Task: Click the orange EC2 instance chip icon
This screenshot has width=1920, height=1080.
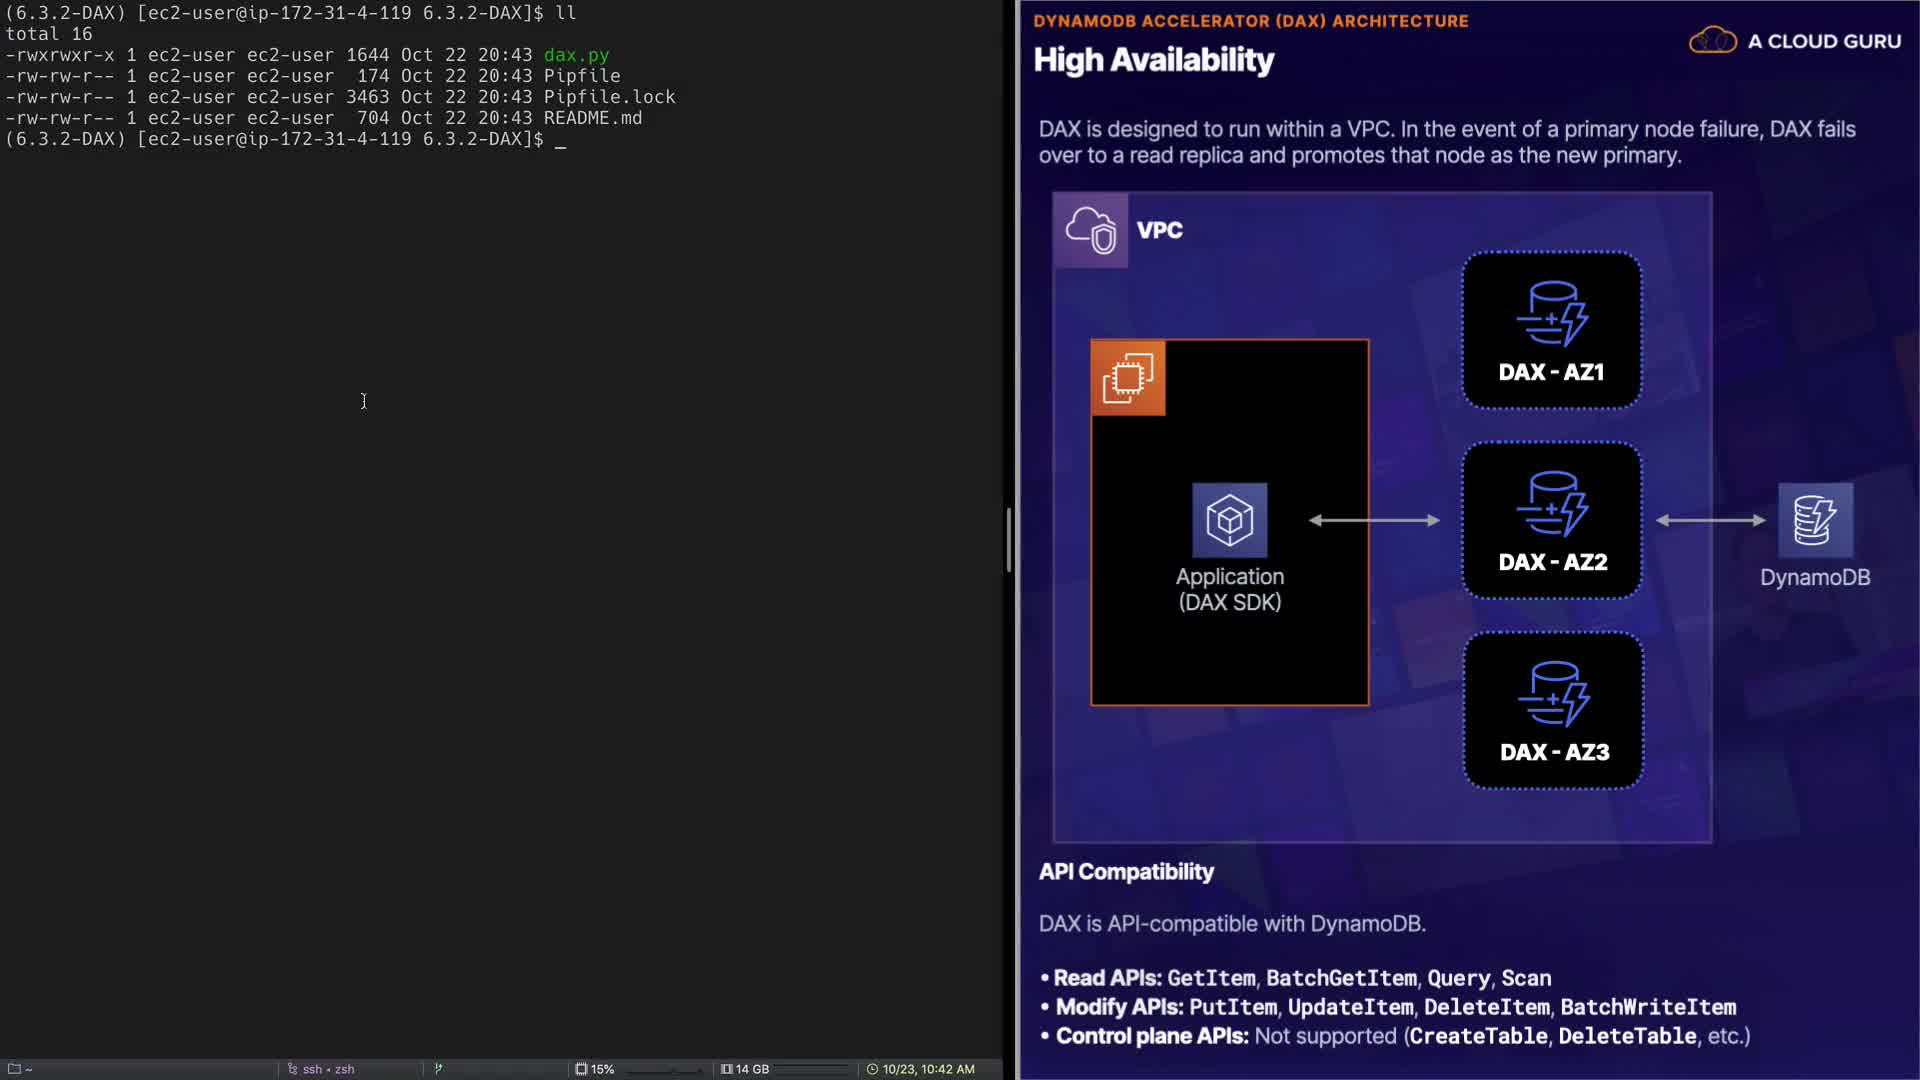Action: [1128, 378]
